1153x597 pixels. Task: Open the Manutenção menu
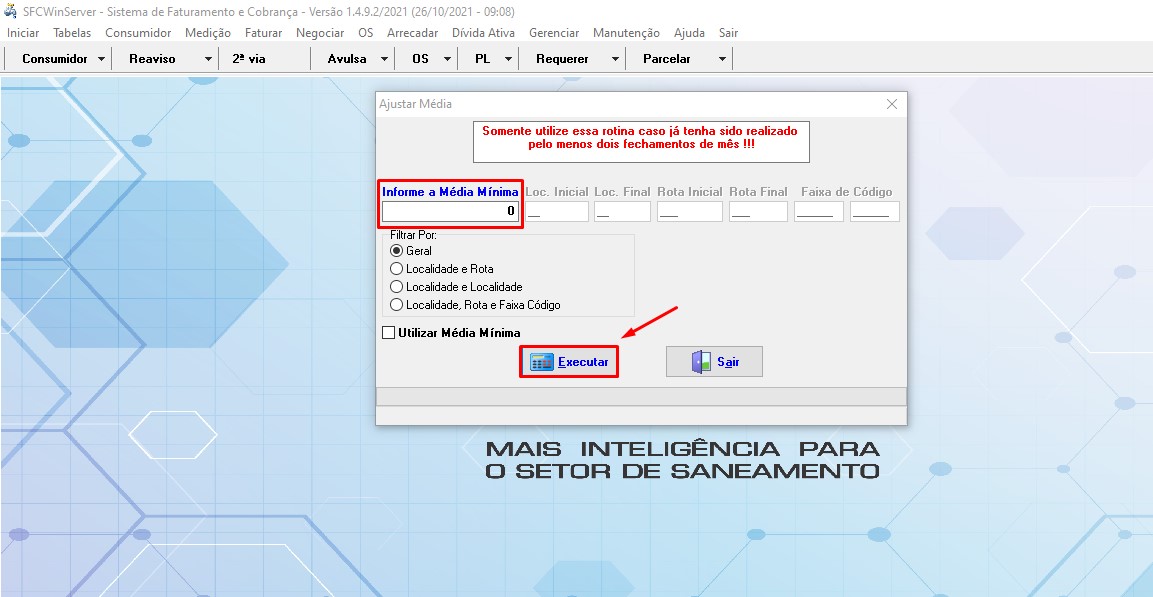click(626, 33)
